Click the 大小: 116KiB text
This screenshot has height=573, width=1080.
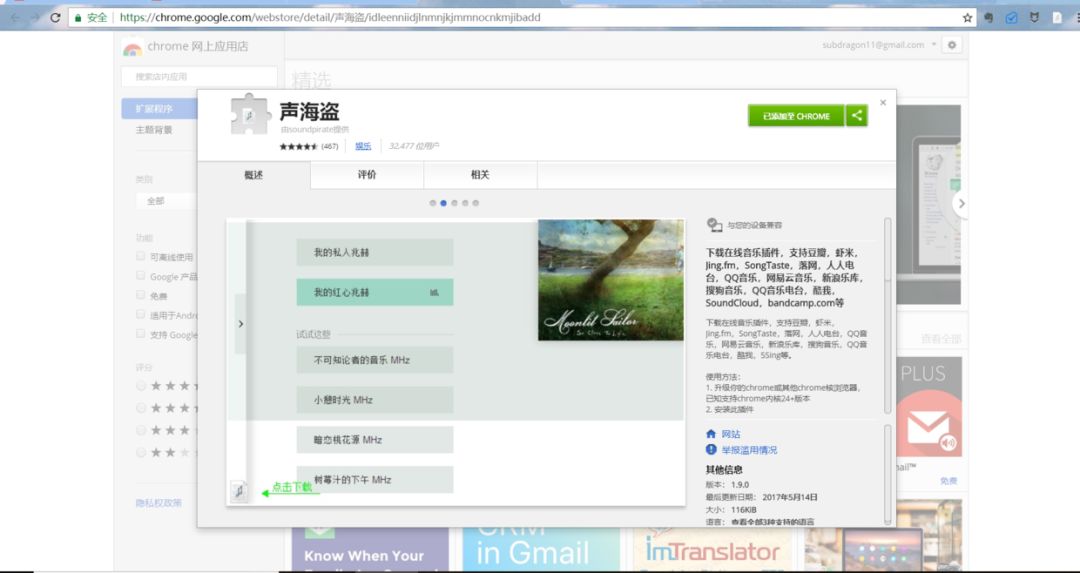click(x=731, y=510)
